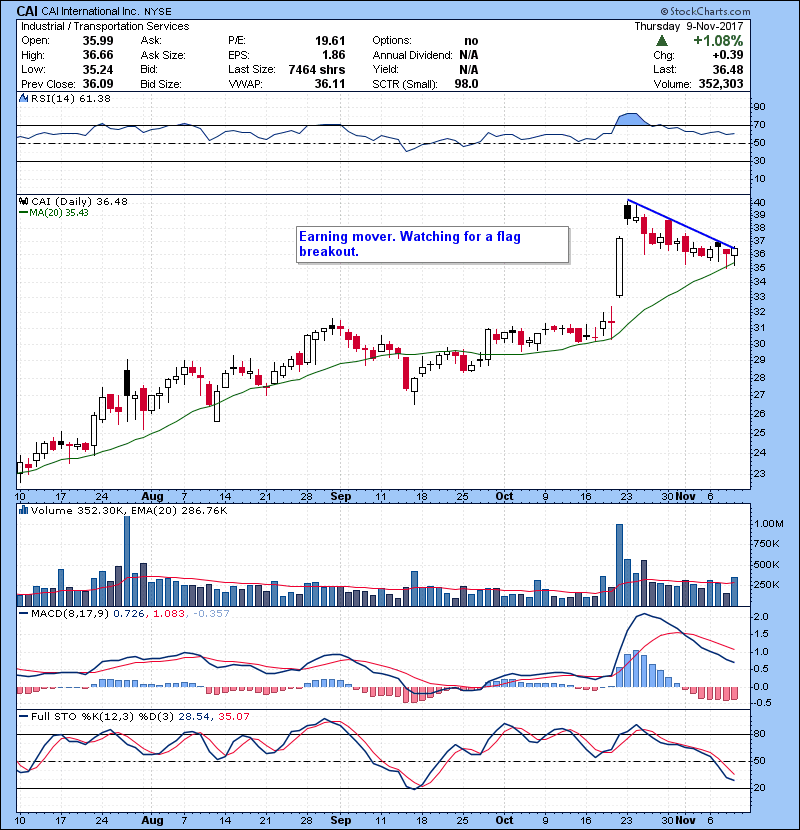800x830 pixels.
Task: Click the EPS value 1.86
Action: [334, 55]
